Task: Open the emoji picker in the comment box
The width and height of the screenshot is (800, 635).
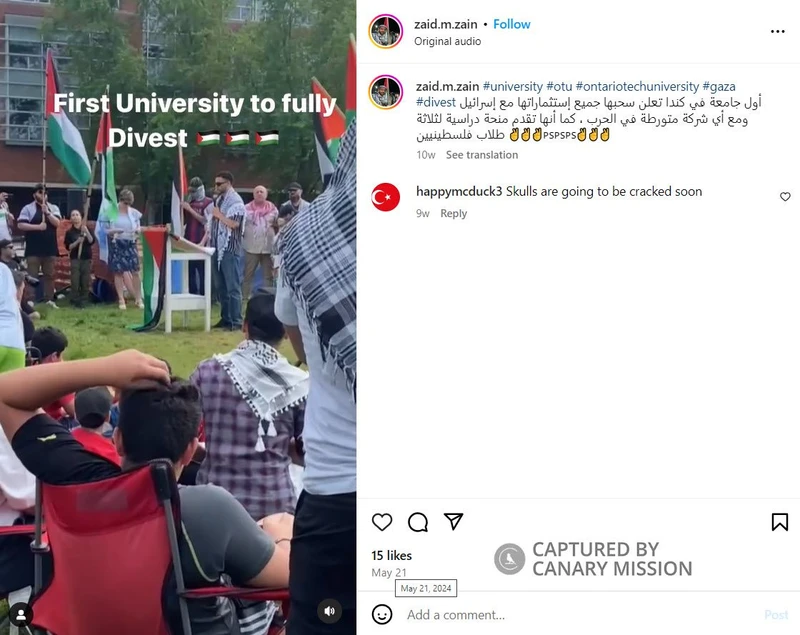Action: [382, 614]
